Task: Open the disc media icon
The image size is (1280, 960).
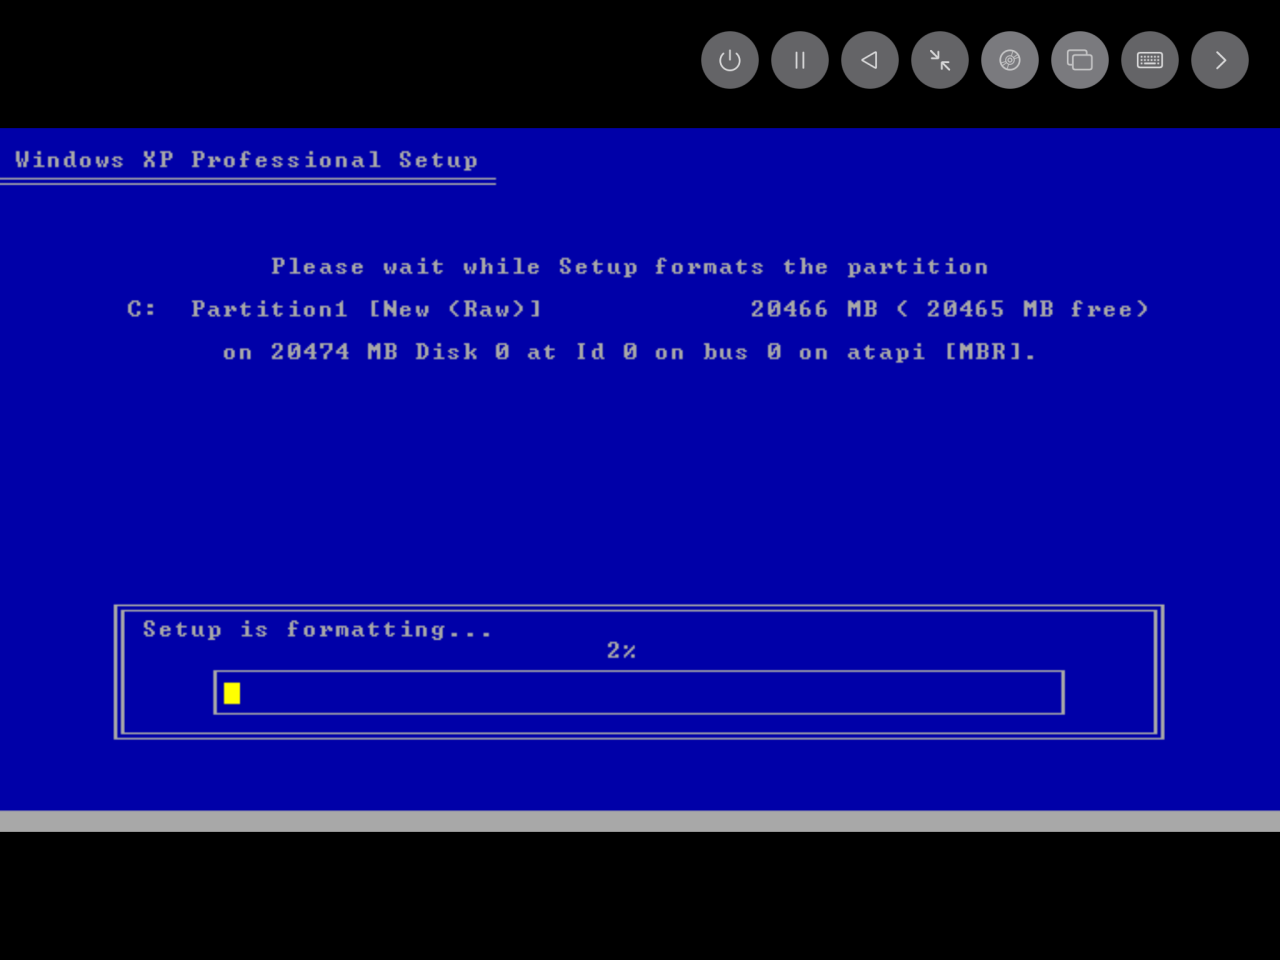Action: [x=1010, y=60]
